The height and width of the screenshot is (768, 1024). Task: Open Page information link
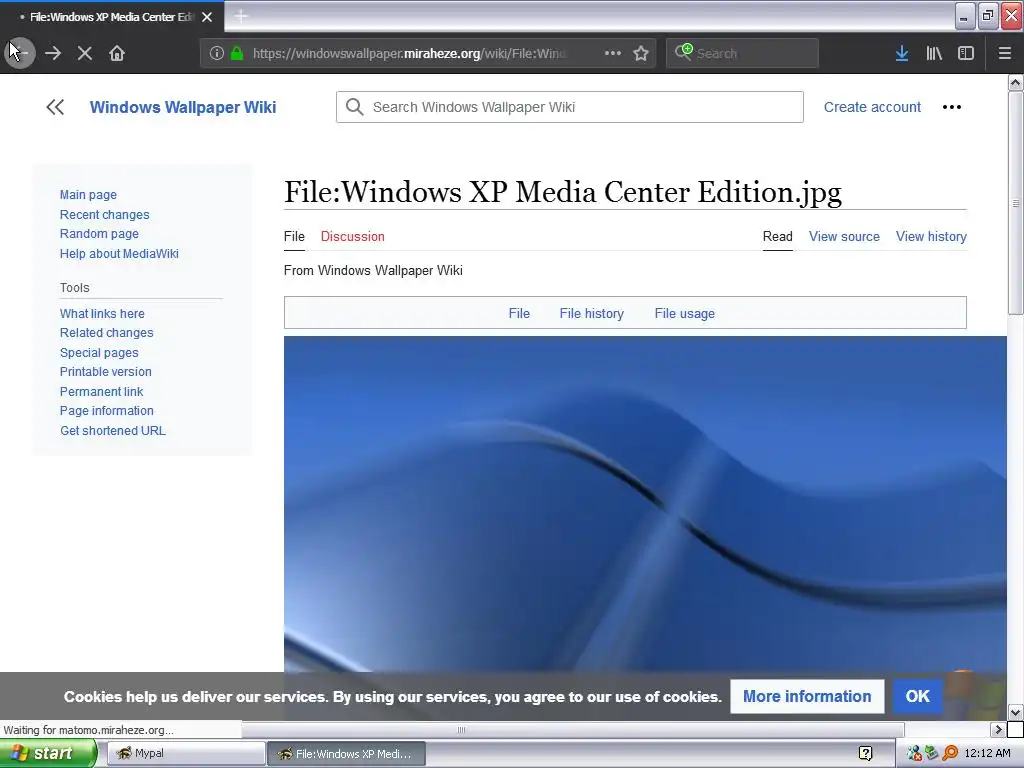pos(106,411)
